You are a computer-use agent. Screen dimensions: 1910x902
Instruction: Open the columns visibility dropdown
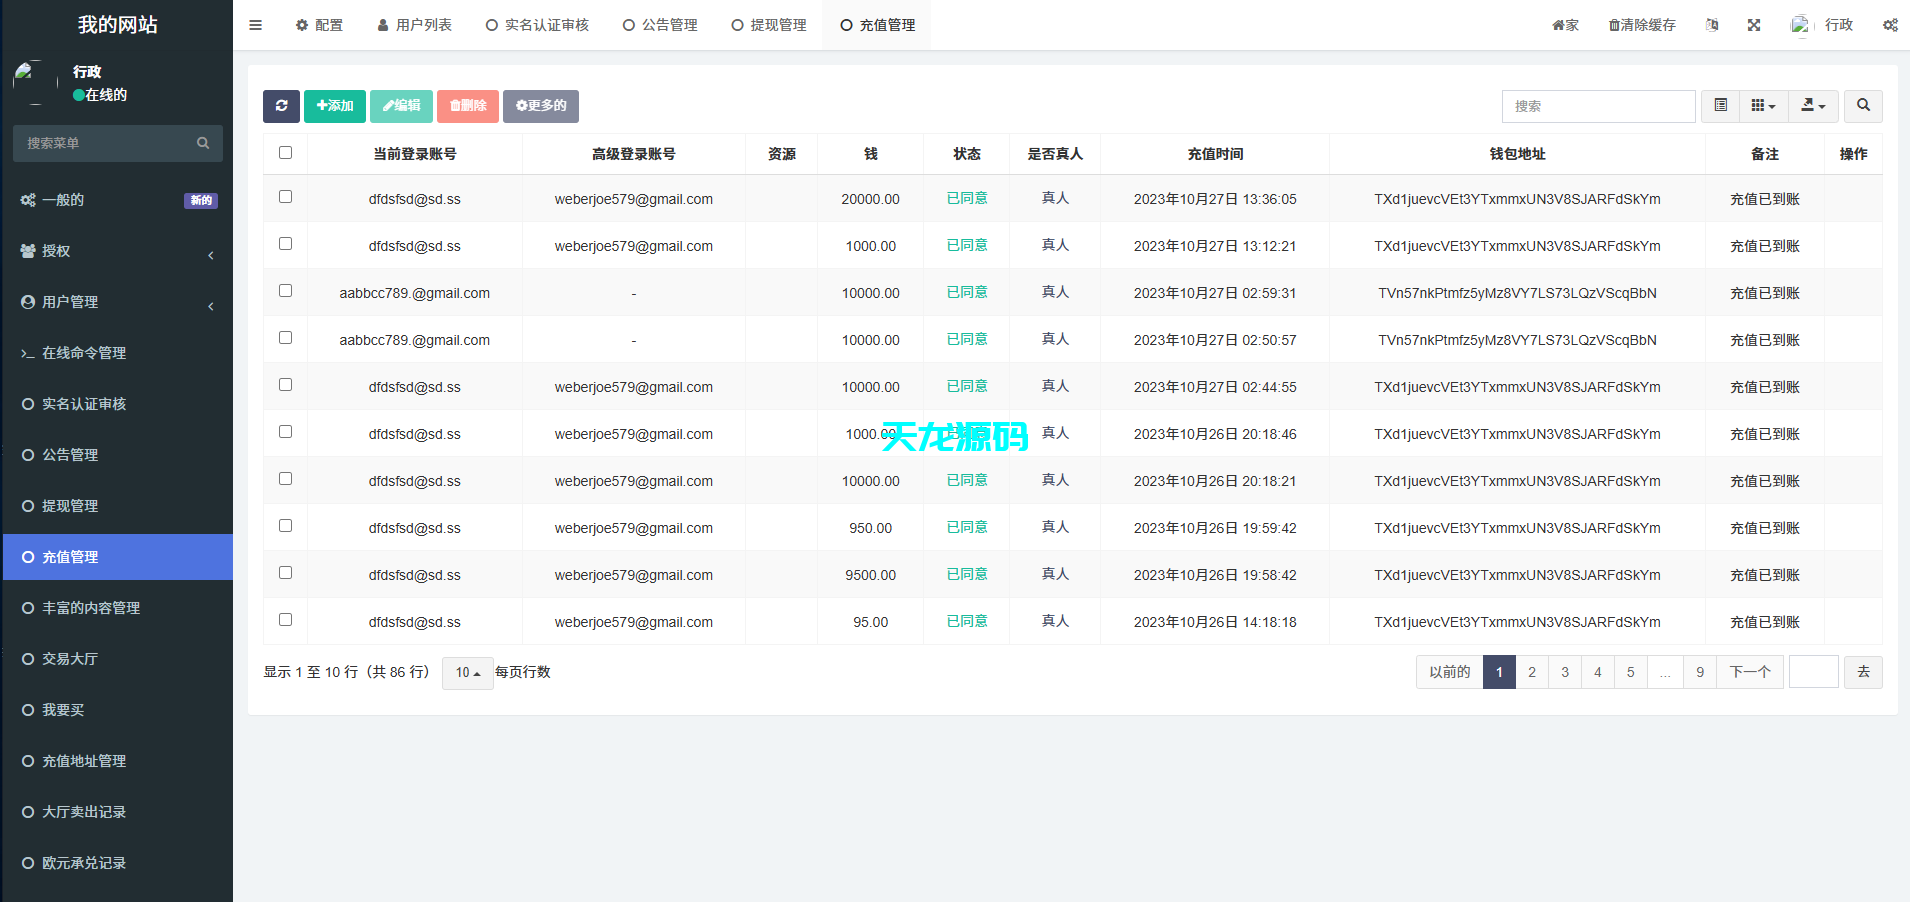click(x=1763, y=105)
